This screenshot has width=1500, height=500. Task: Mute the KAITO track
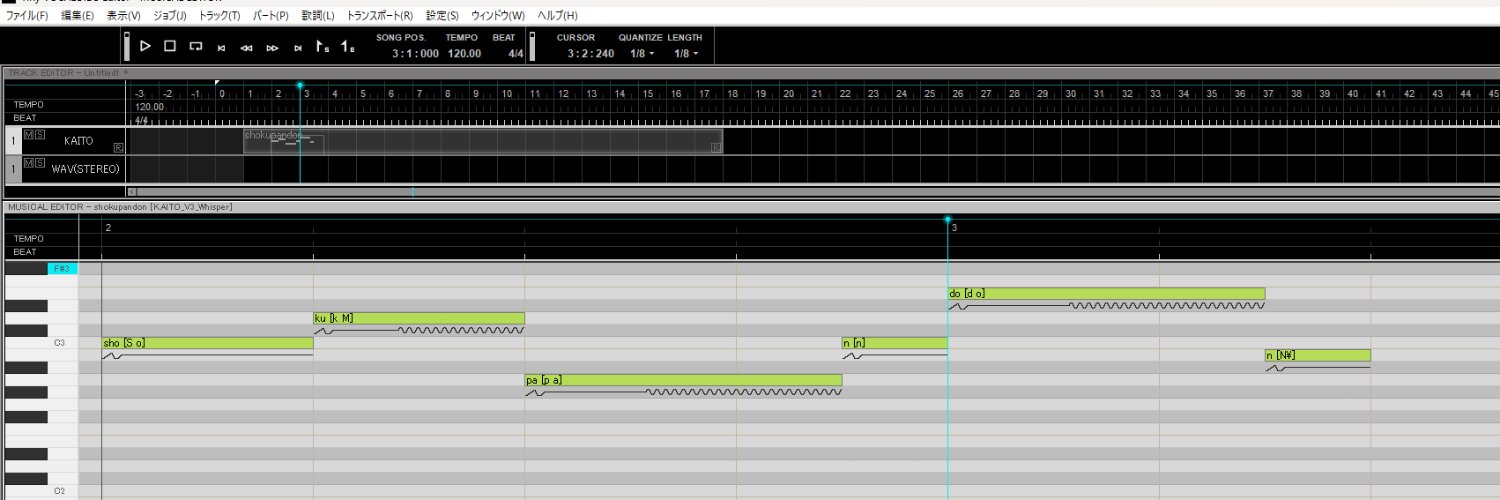(x=27, y=133)
